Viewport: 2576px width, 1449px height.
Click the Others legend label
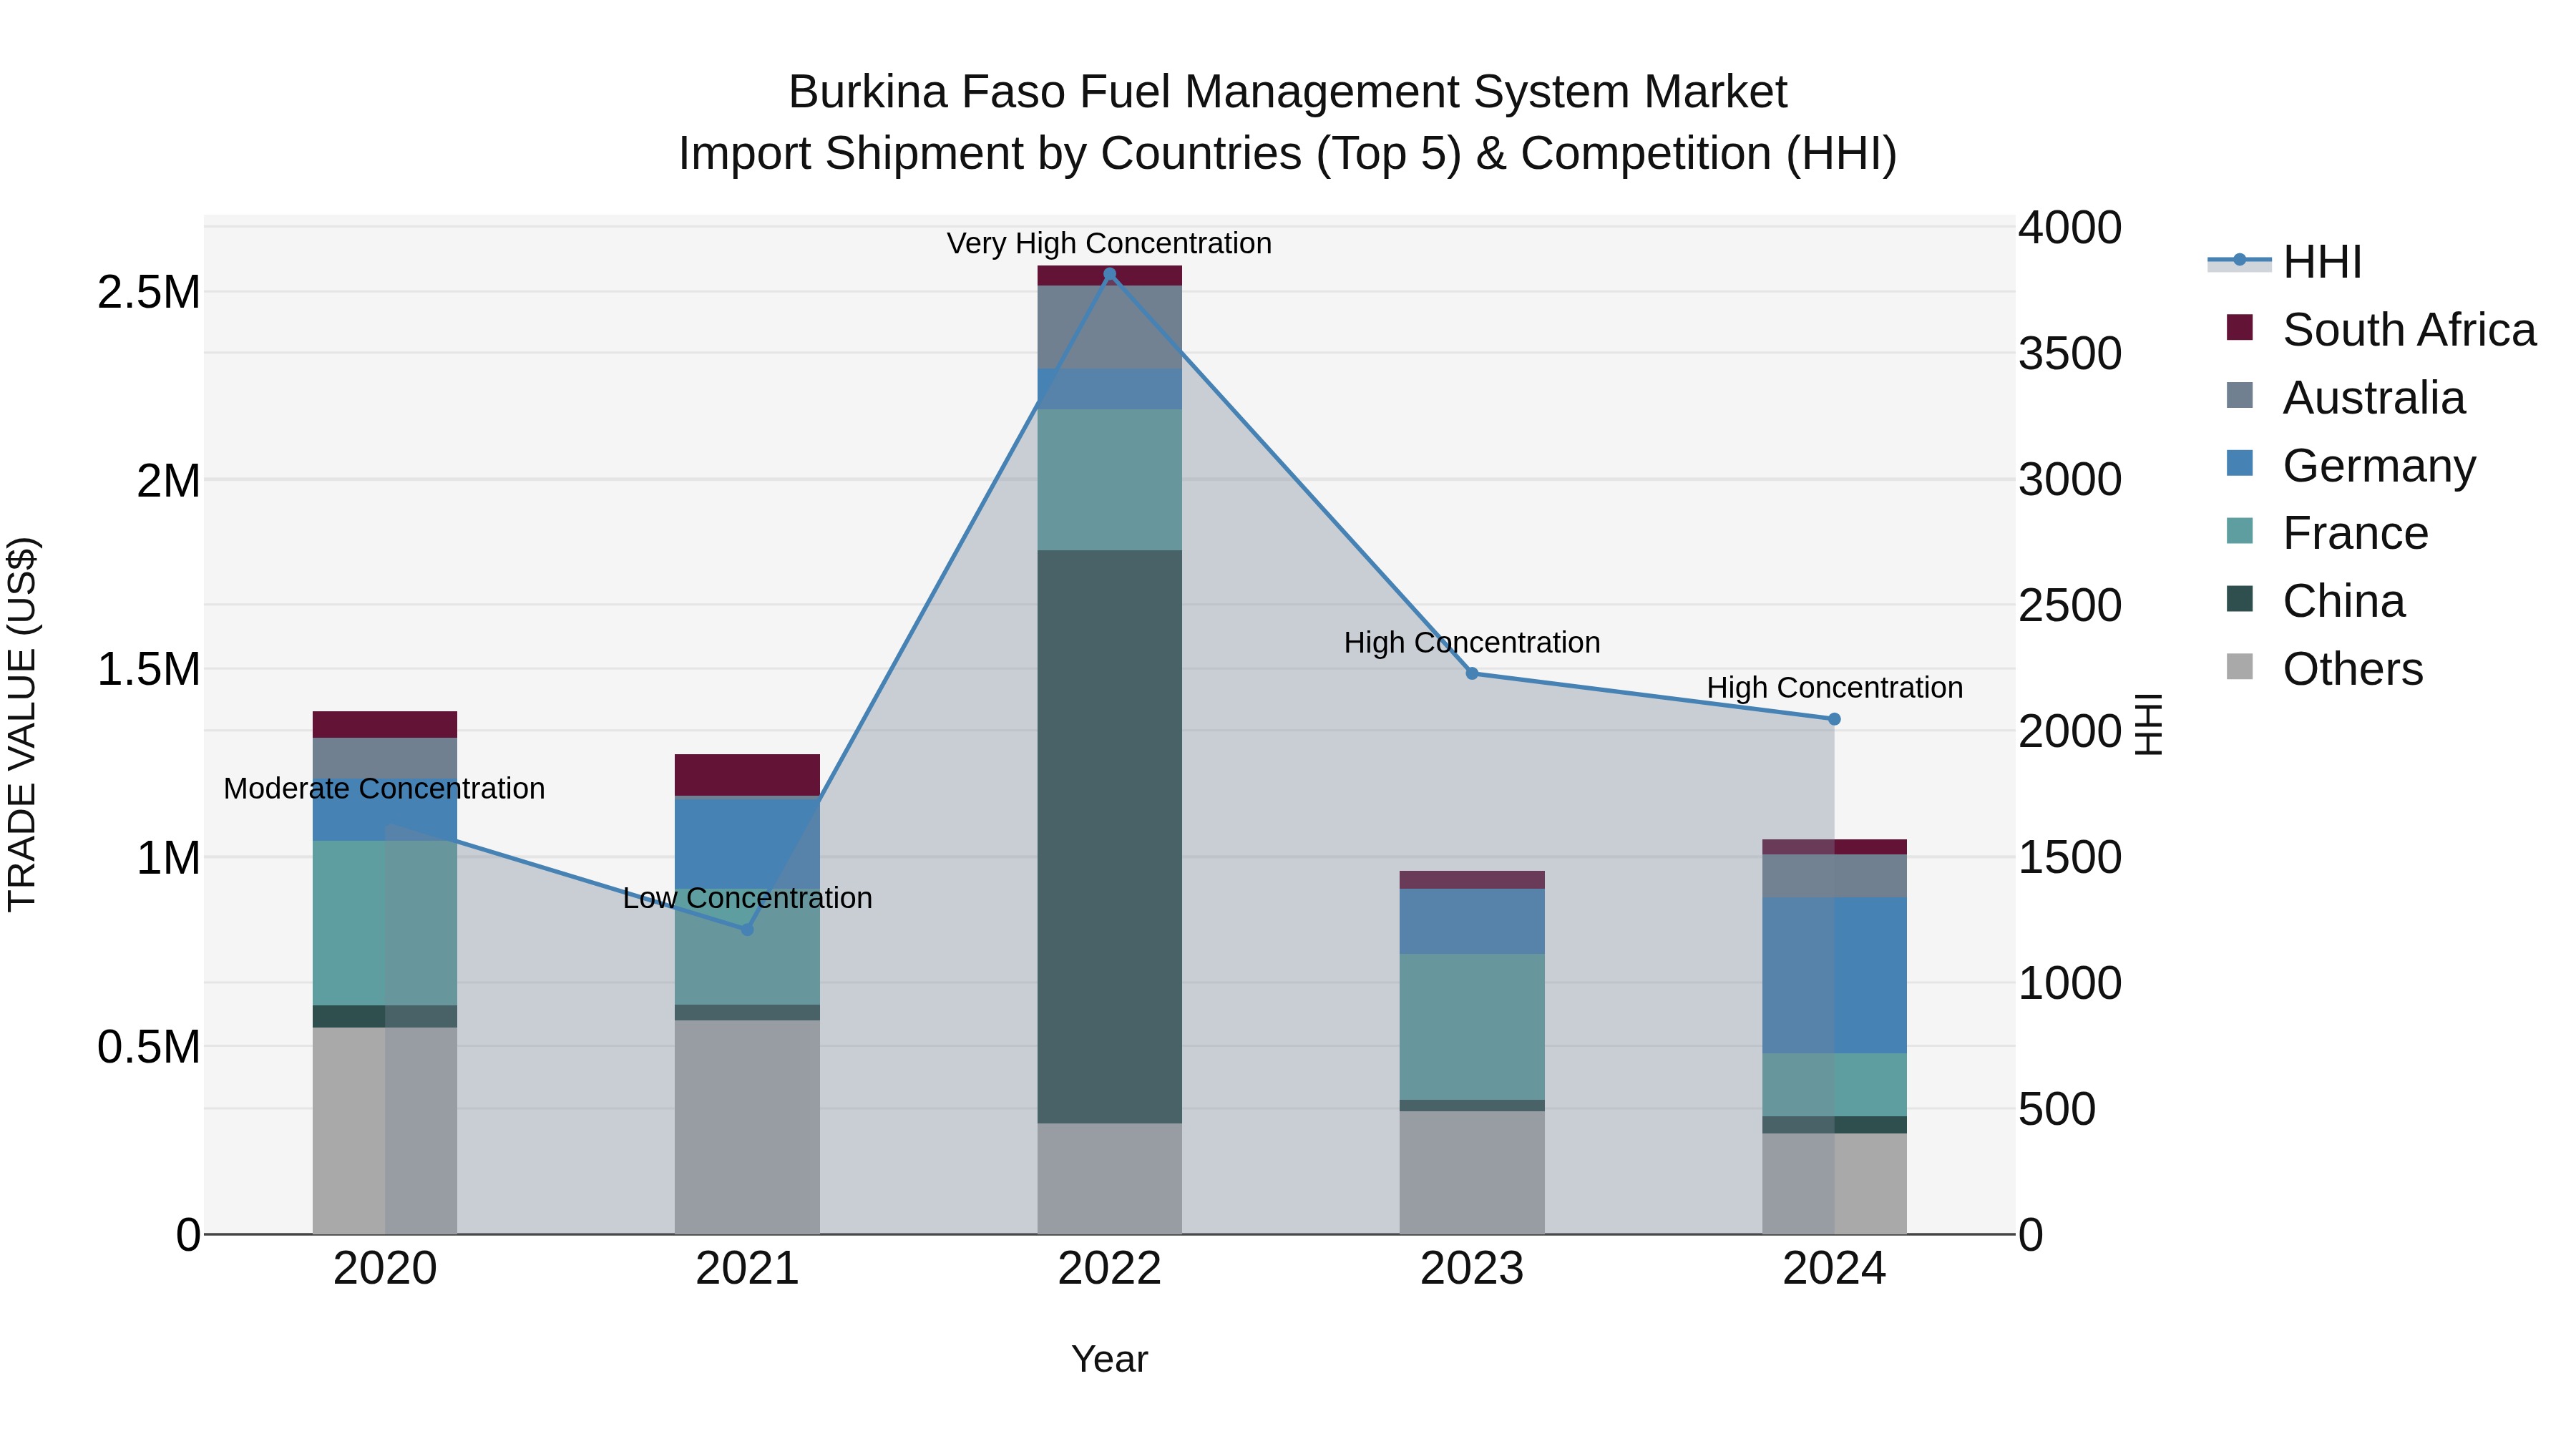[2353, 669]
